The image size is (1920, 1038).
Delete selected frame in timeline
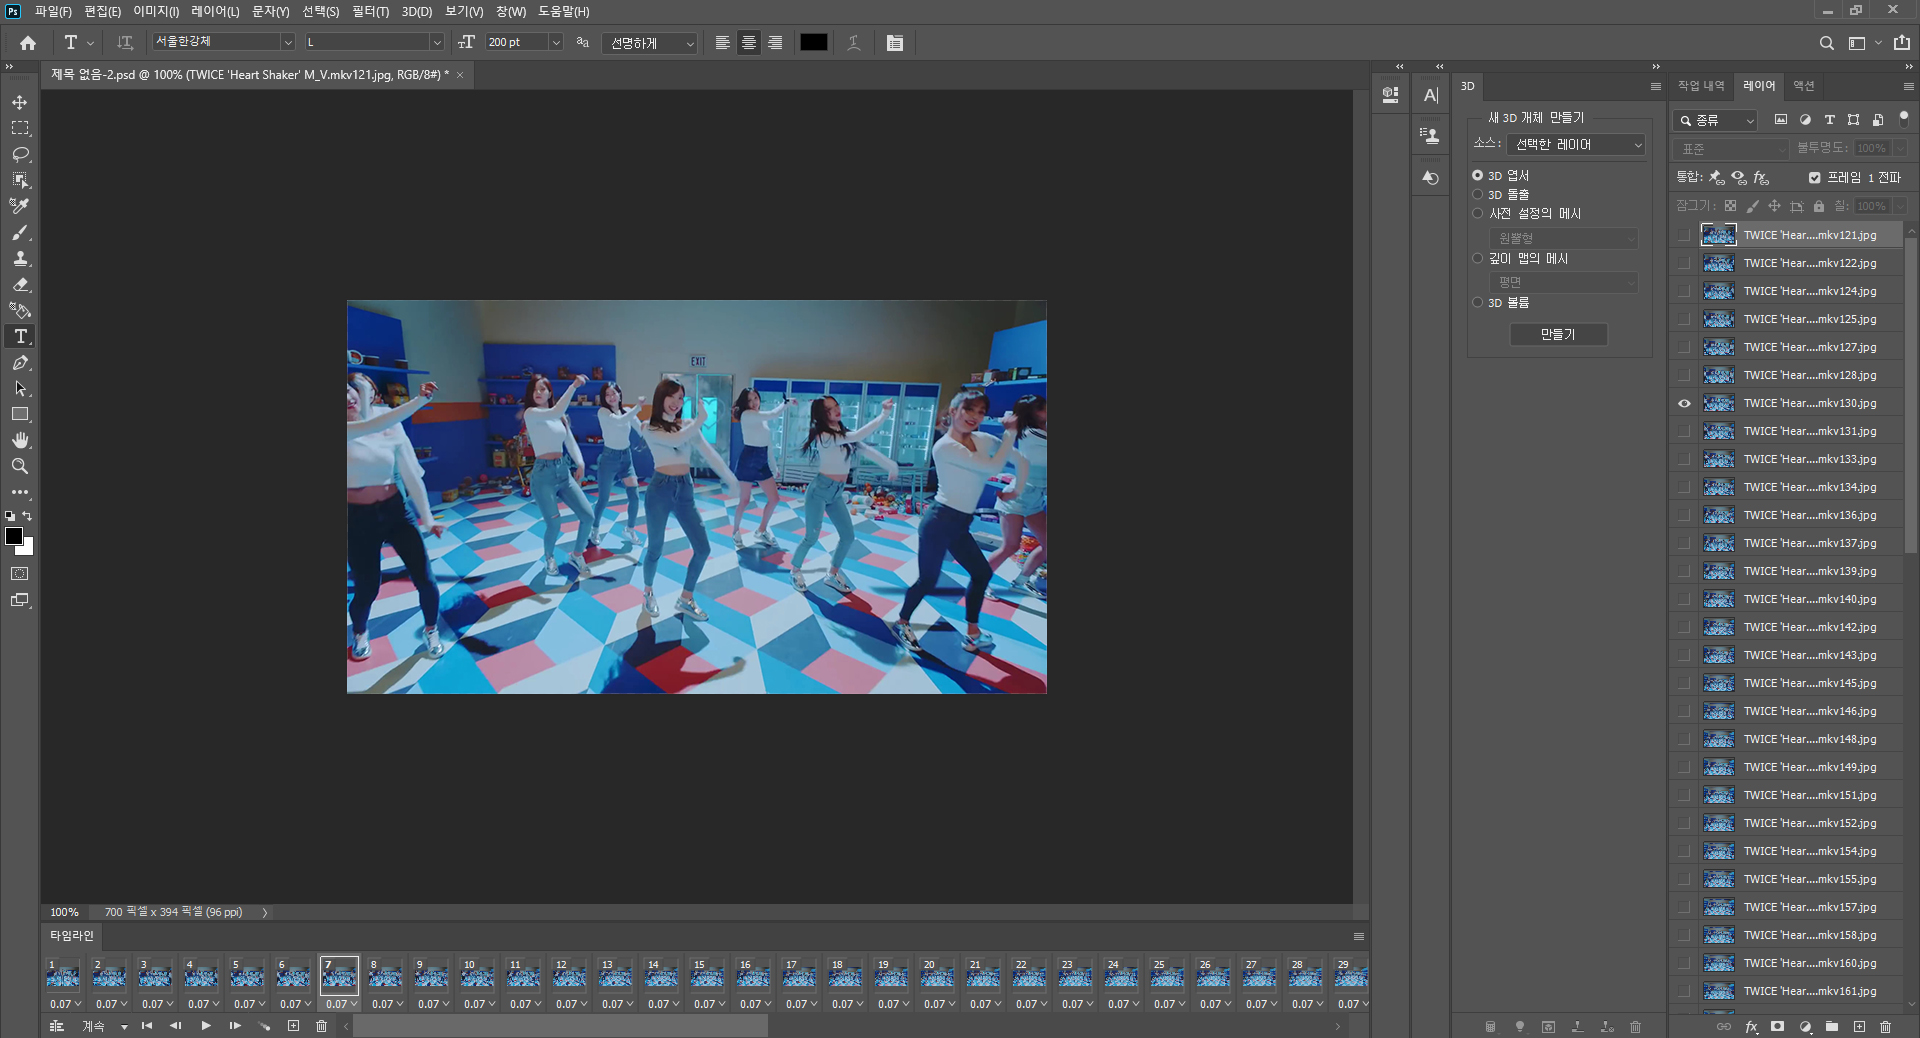click(321, 1026)
